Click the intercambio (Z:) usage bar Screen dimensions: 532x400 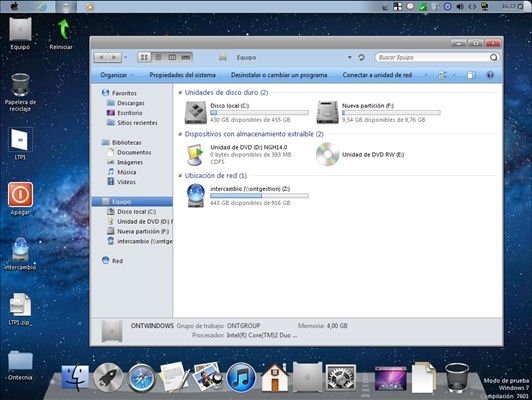[259, 196]
